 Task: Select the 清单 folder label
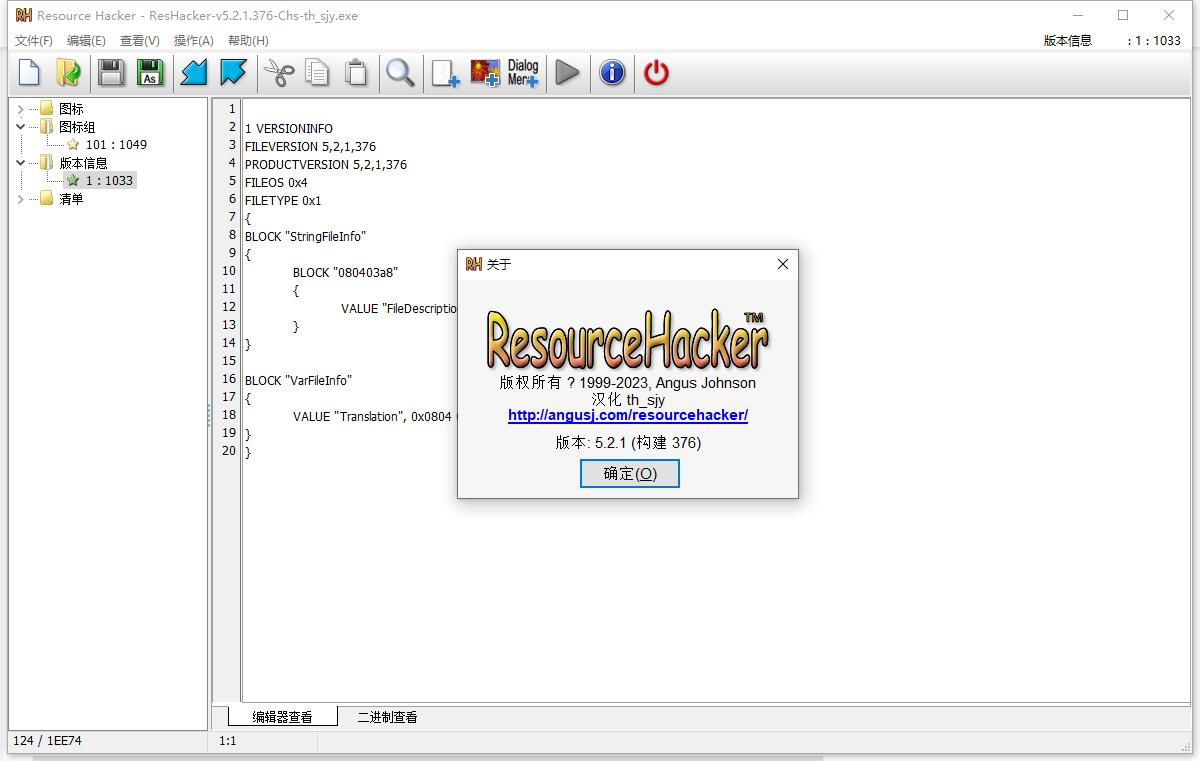click(x=71, y=199)
